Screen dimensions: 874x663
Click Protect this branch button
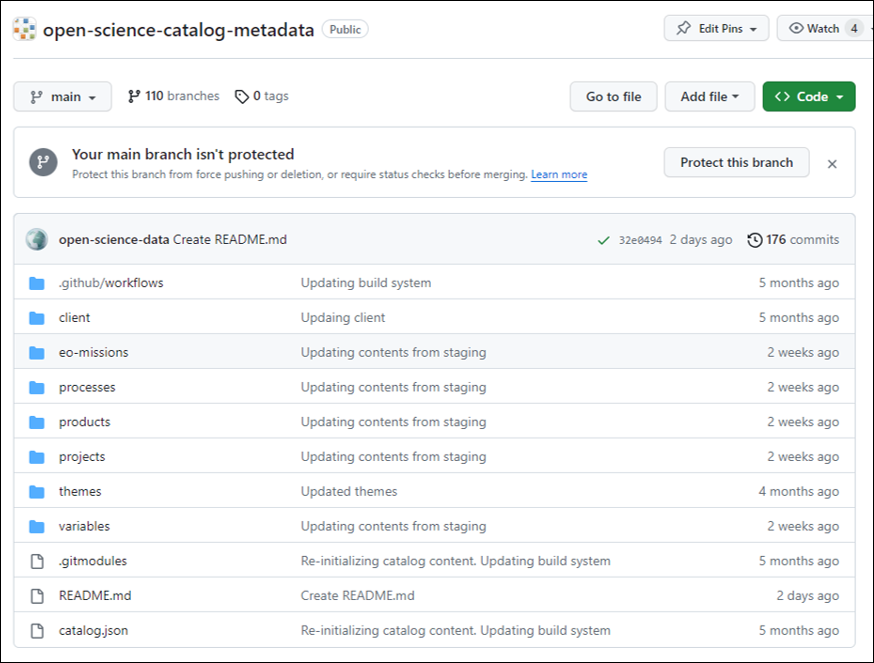[736, 162]
